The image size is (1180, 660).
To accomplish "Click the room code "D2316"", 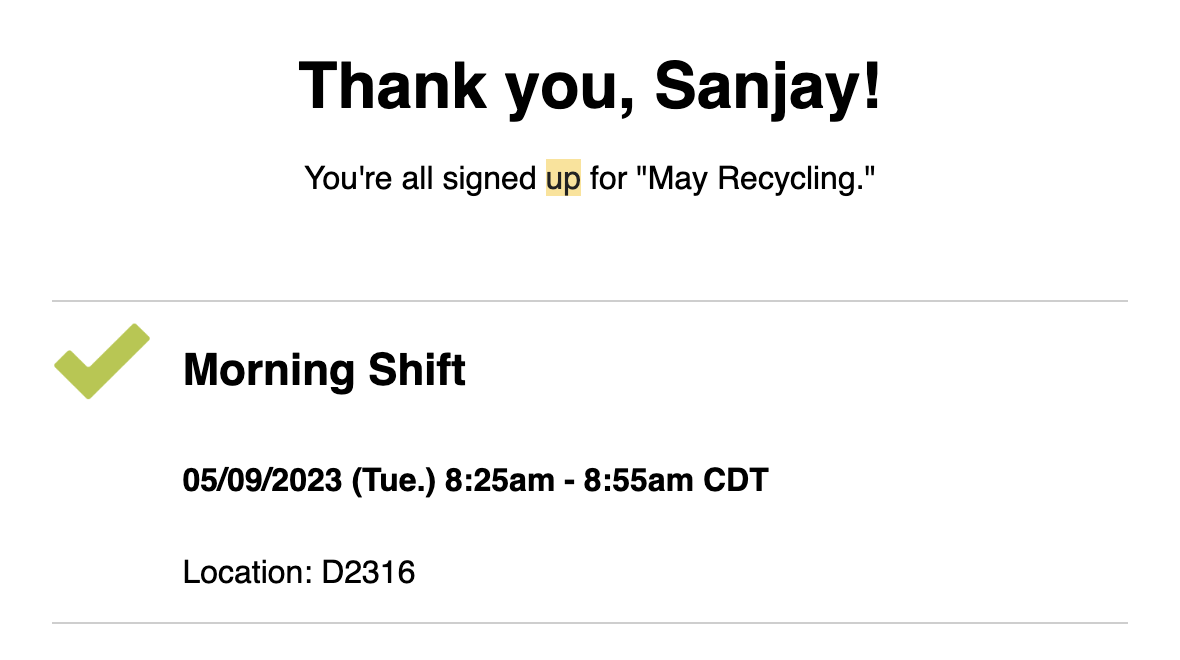I will click(x=368, y=573).
